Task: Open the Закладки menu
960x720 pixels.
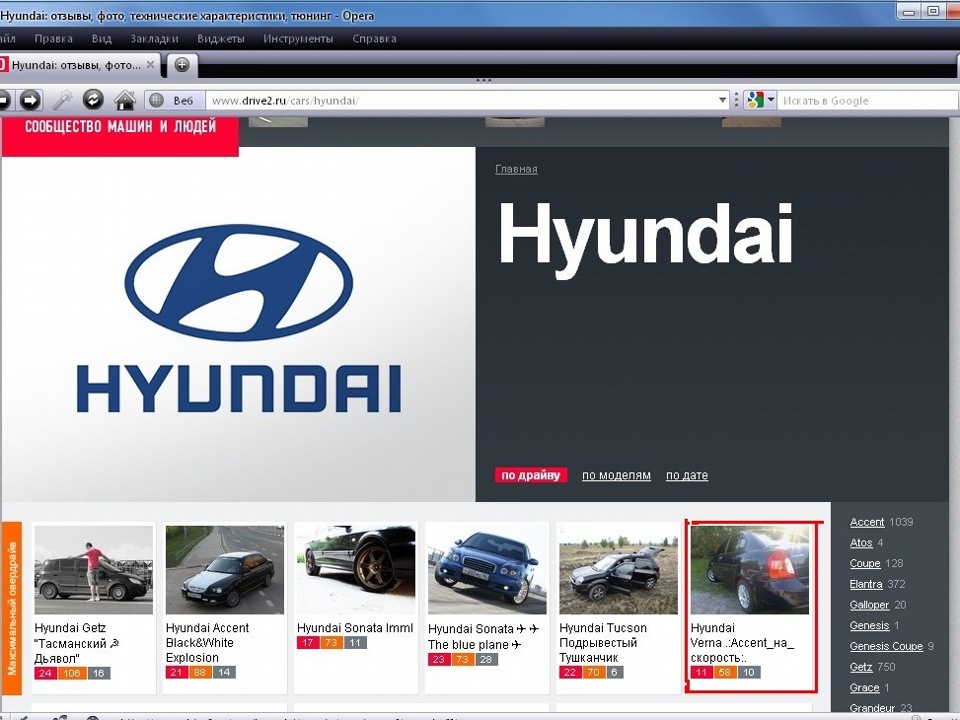Action: coord(154,39)
